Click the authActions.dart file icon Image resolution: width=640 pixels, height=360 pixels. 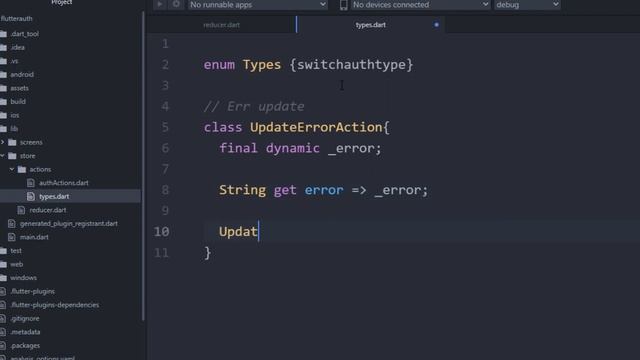click(x=31, y=183)
